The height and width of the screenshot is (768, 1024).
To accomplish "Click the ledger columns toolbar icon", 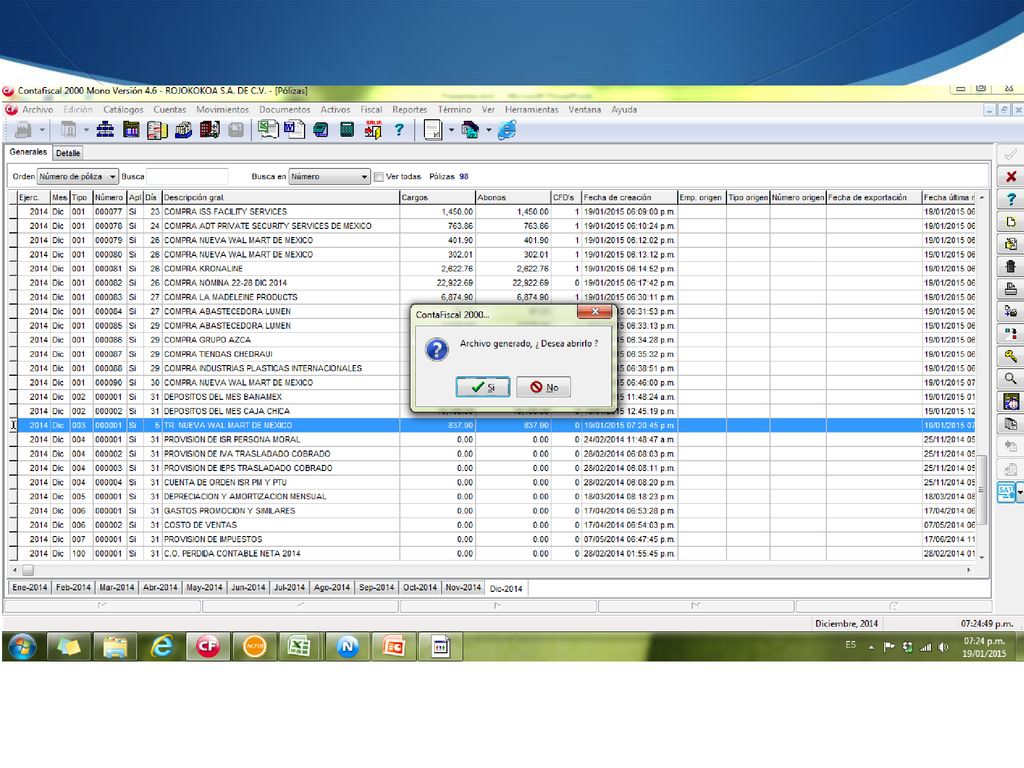I will point(131,130).
